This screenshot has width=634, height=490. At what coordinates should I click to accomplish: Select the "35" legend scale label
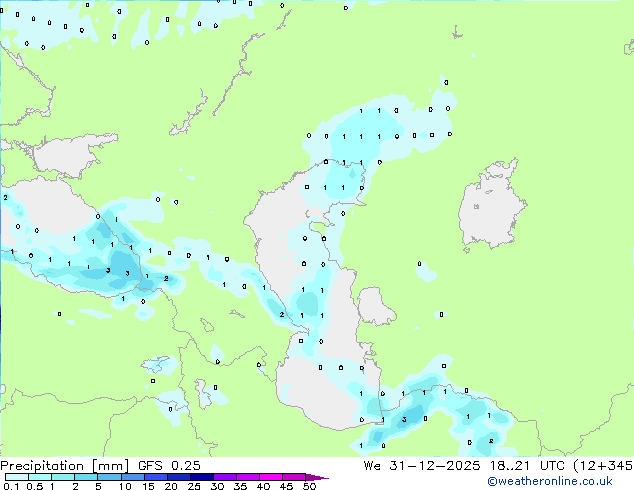coord(240,486)
